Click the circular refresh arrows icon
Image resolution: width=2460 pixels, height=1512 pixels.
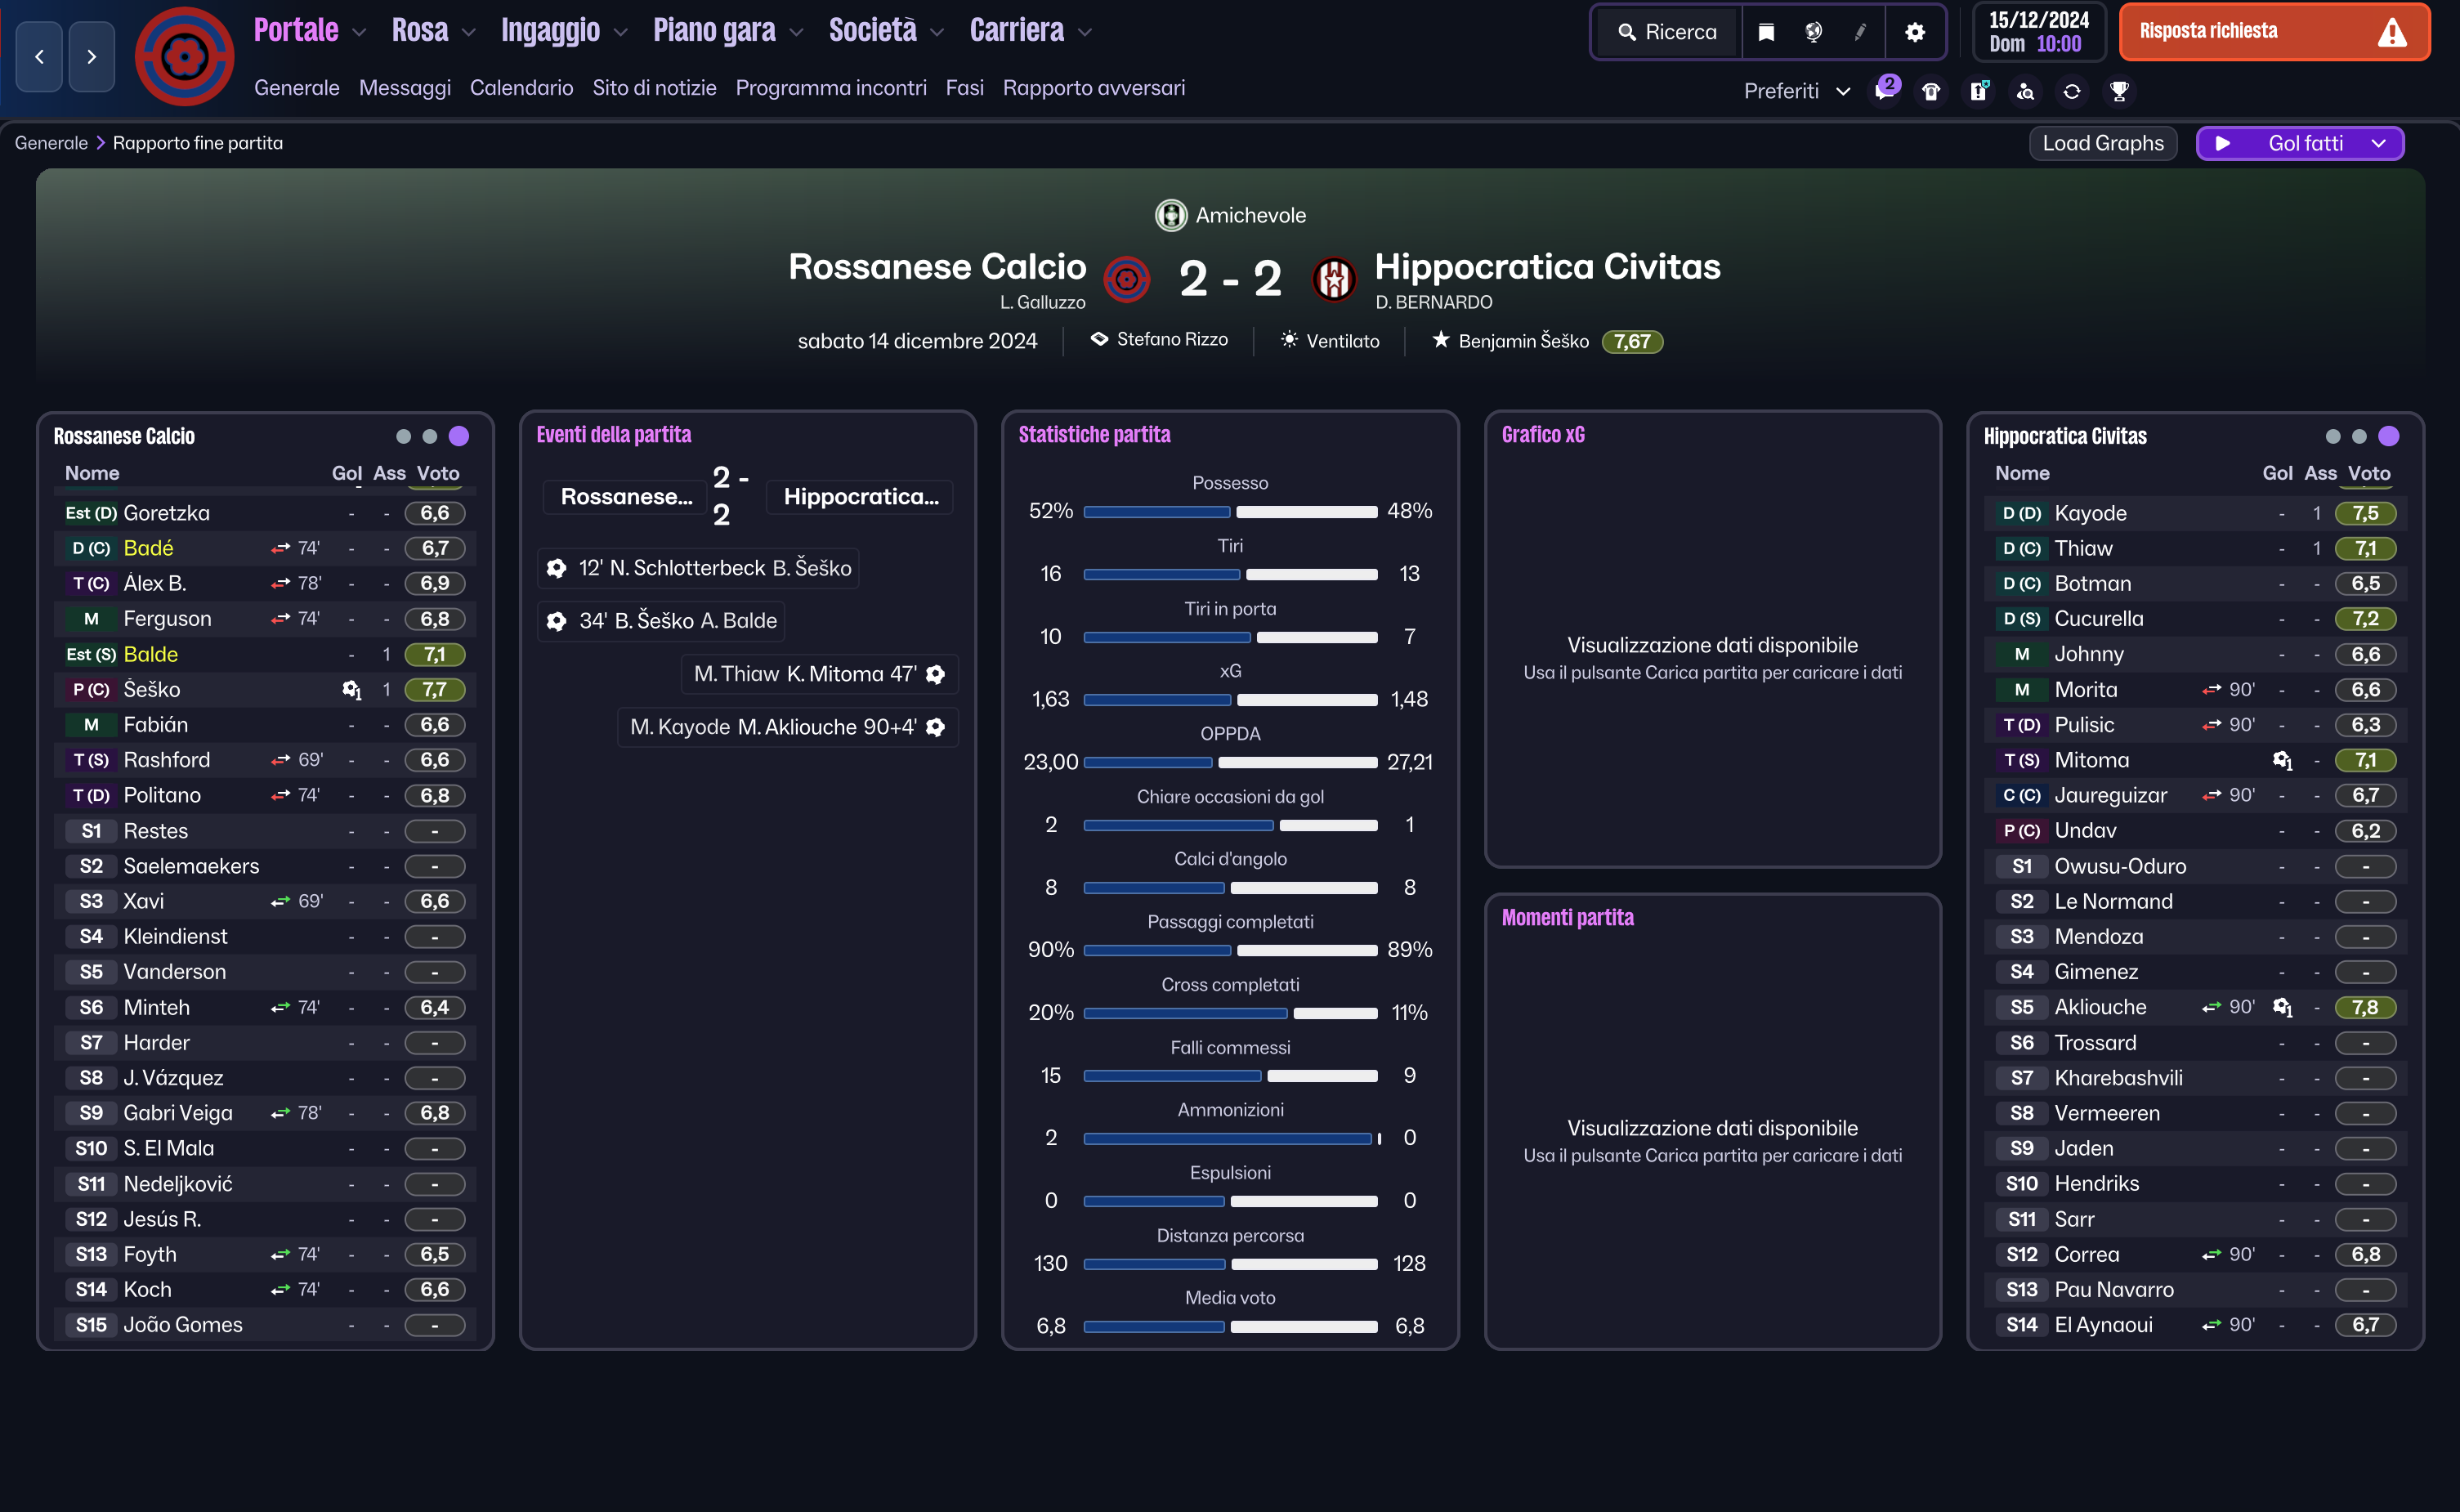[2072, 91]
